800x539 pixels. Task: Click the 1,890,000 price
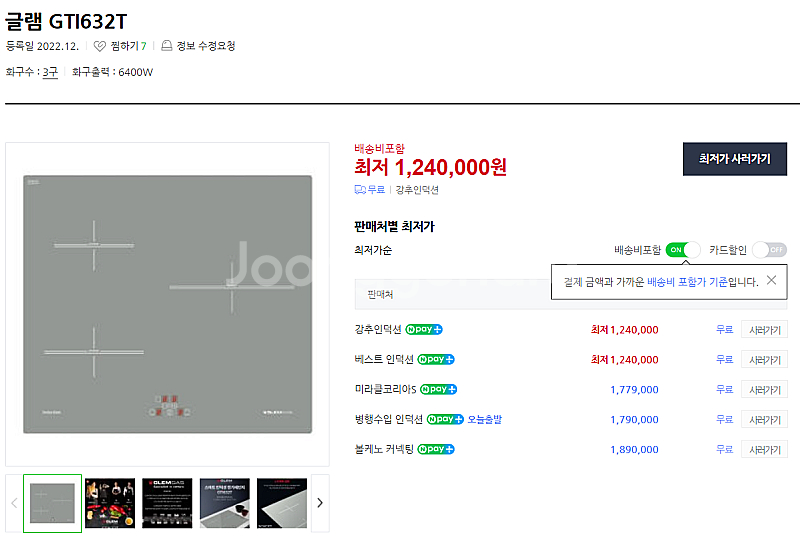(634, 450)
